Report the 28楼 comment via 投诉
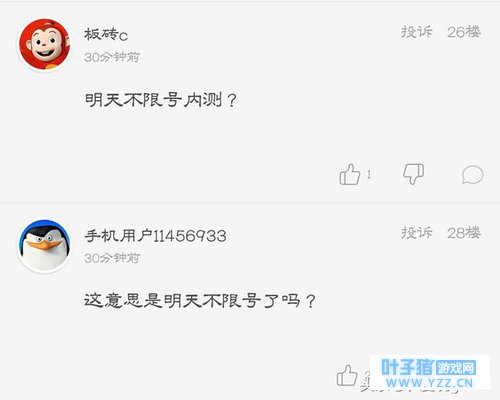 tap(417, 233)
